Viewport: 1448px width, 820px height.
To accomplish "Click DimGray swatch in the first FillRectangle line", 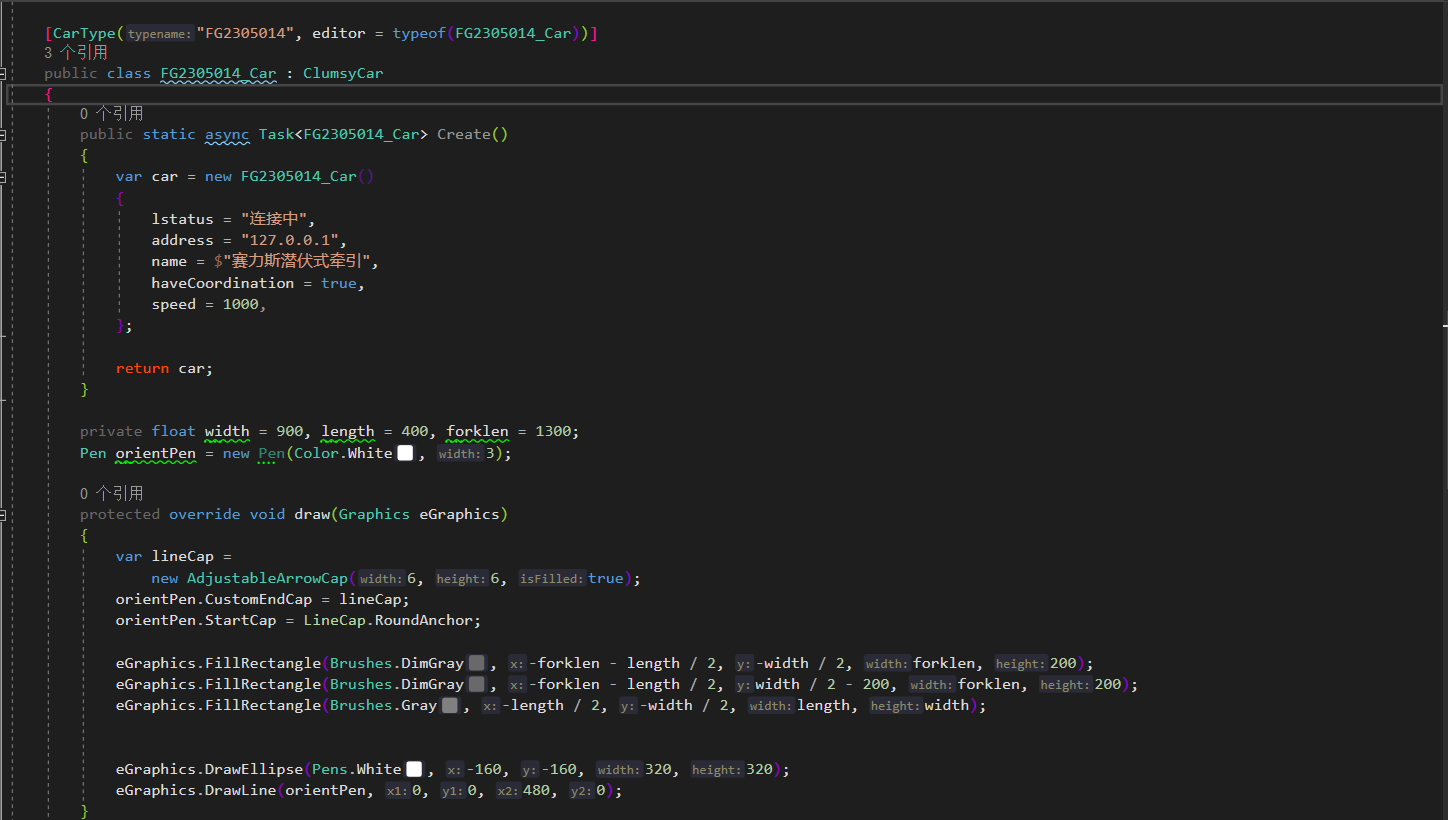I will (477, 664).
